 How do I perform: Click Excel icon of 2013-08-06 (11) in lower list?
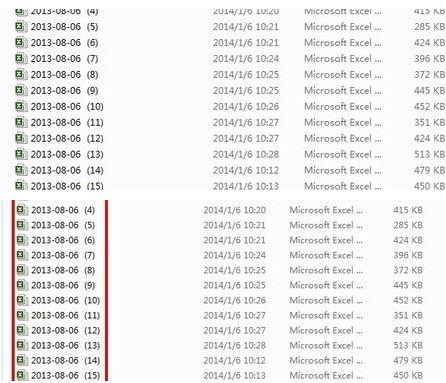[22, 315]
